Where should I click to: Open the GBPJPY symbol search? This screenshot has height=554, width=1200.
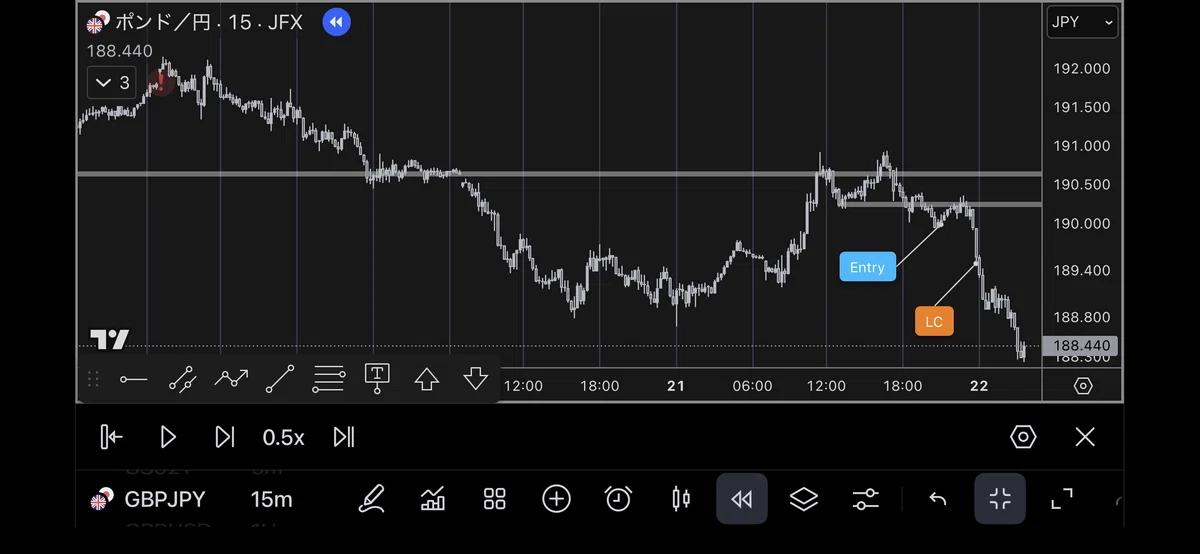click(x=153, y=499)
